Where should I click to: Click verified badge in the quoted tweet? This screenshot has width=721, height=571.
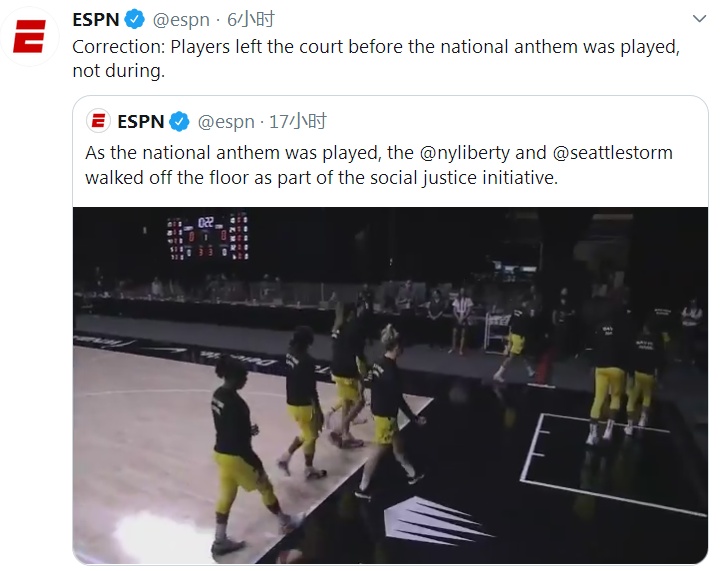179,122
